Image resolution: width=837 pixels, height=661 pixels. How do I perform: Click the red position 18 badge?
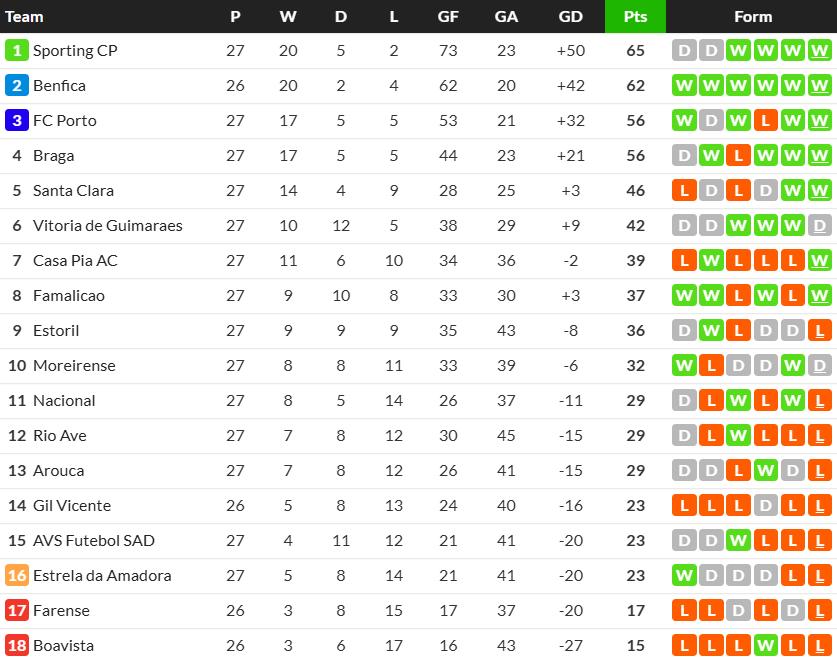(x=17, y=646)
